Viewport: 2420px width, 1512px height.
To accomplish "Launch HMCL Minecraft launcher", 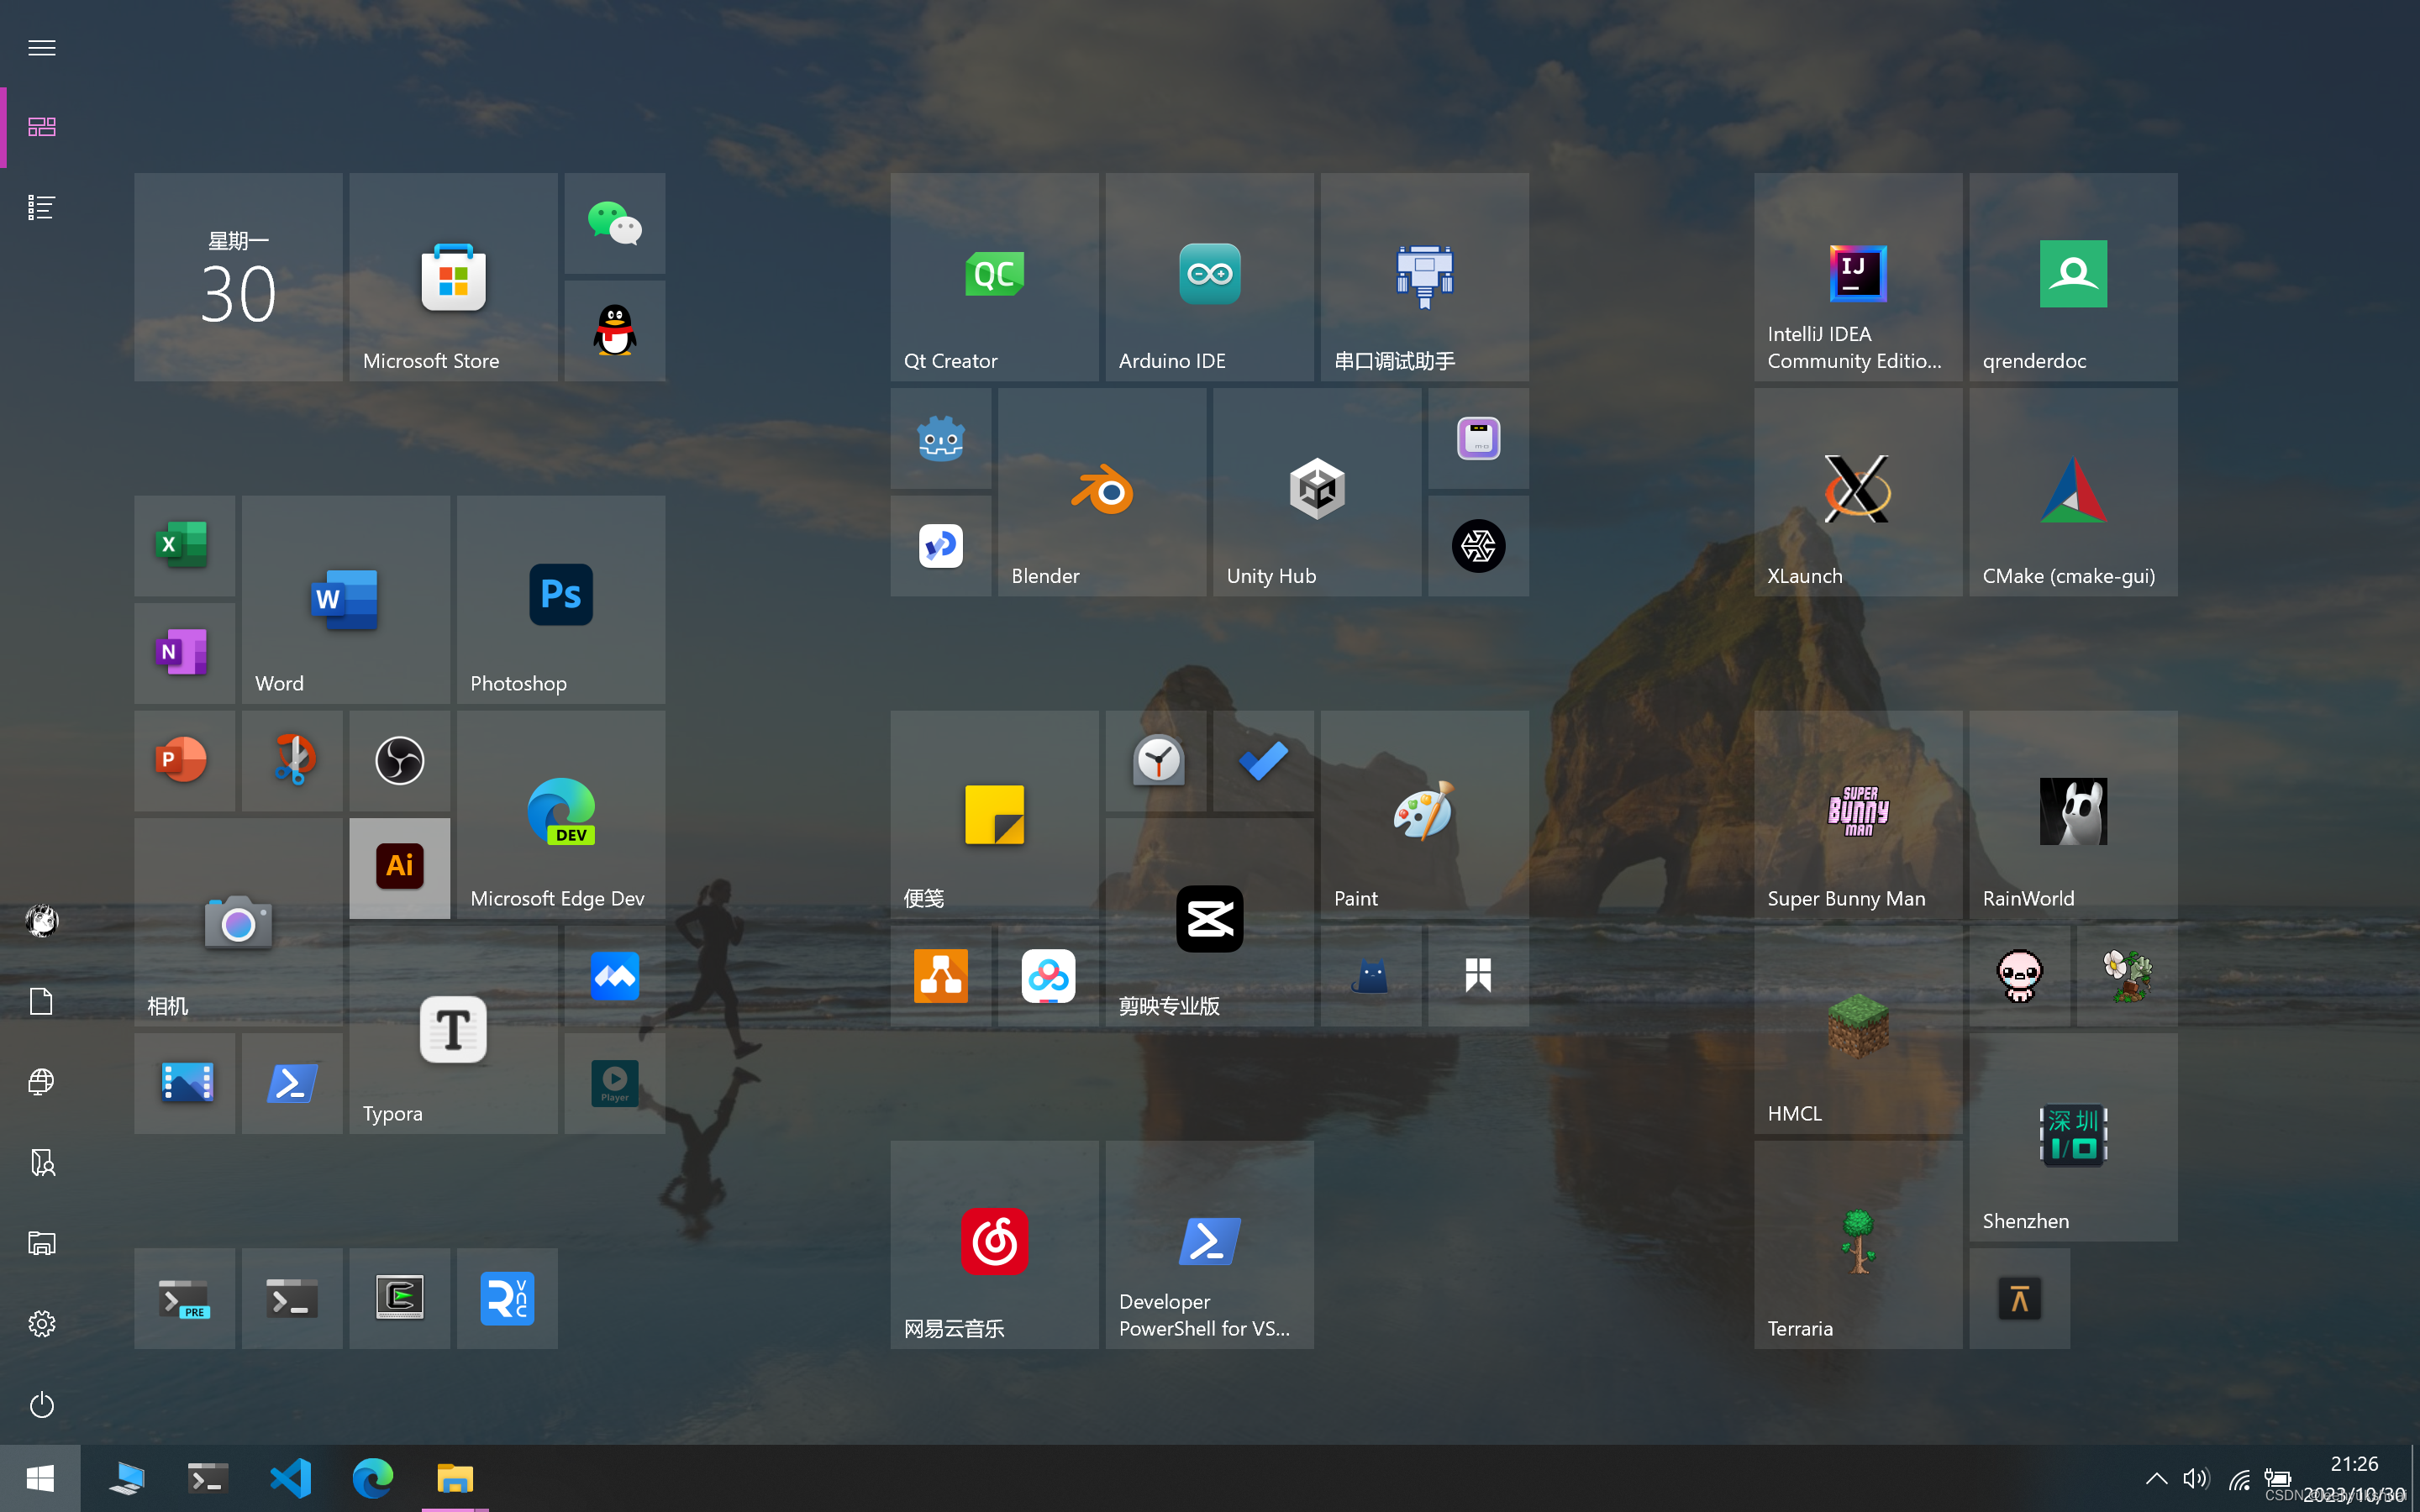I will pyautogui.click(x=1858, y=1030).
